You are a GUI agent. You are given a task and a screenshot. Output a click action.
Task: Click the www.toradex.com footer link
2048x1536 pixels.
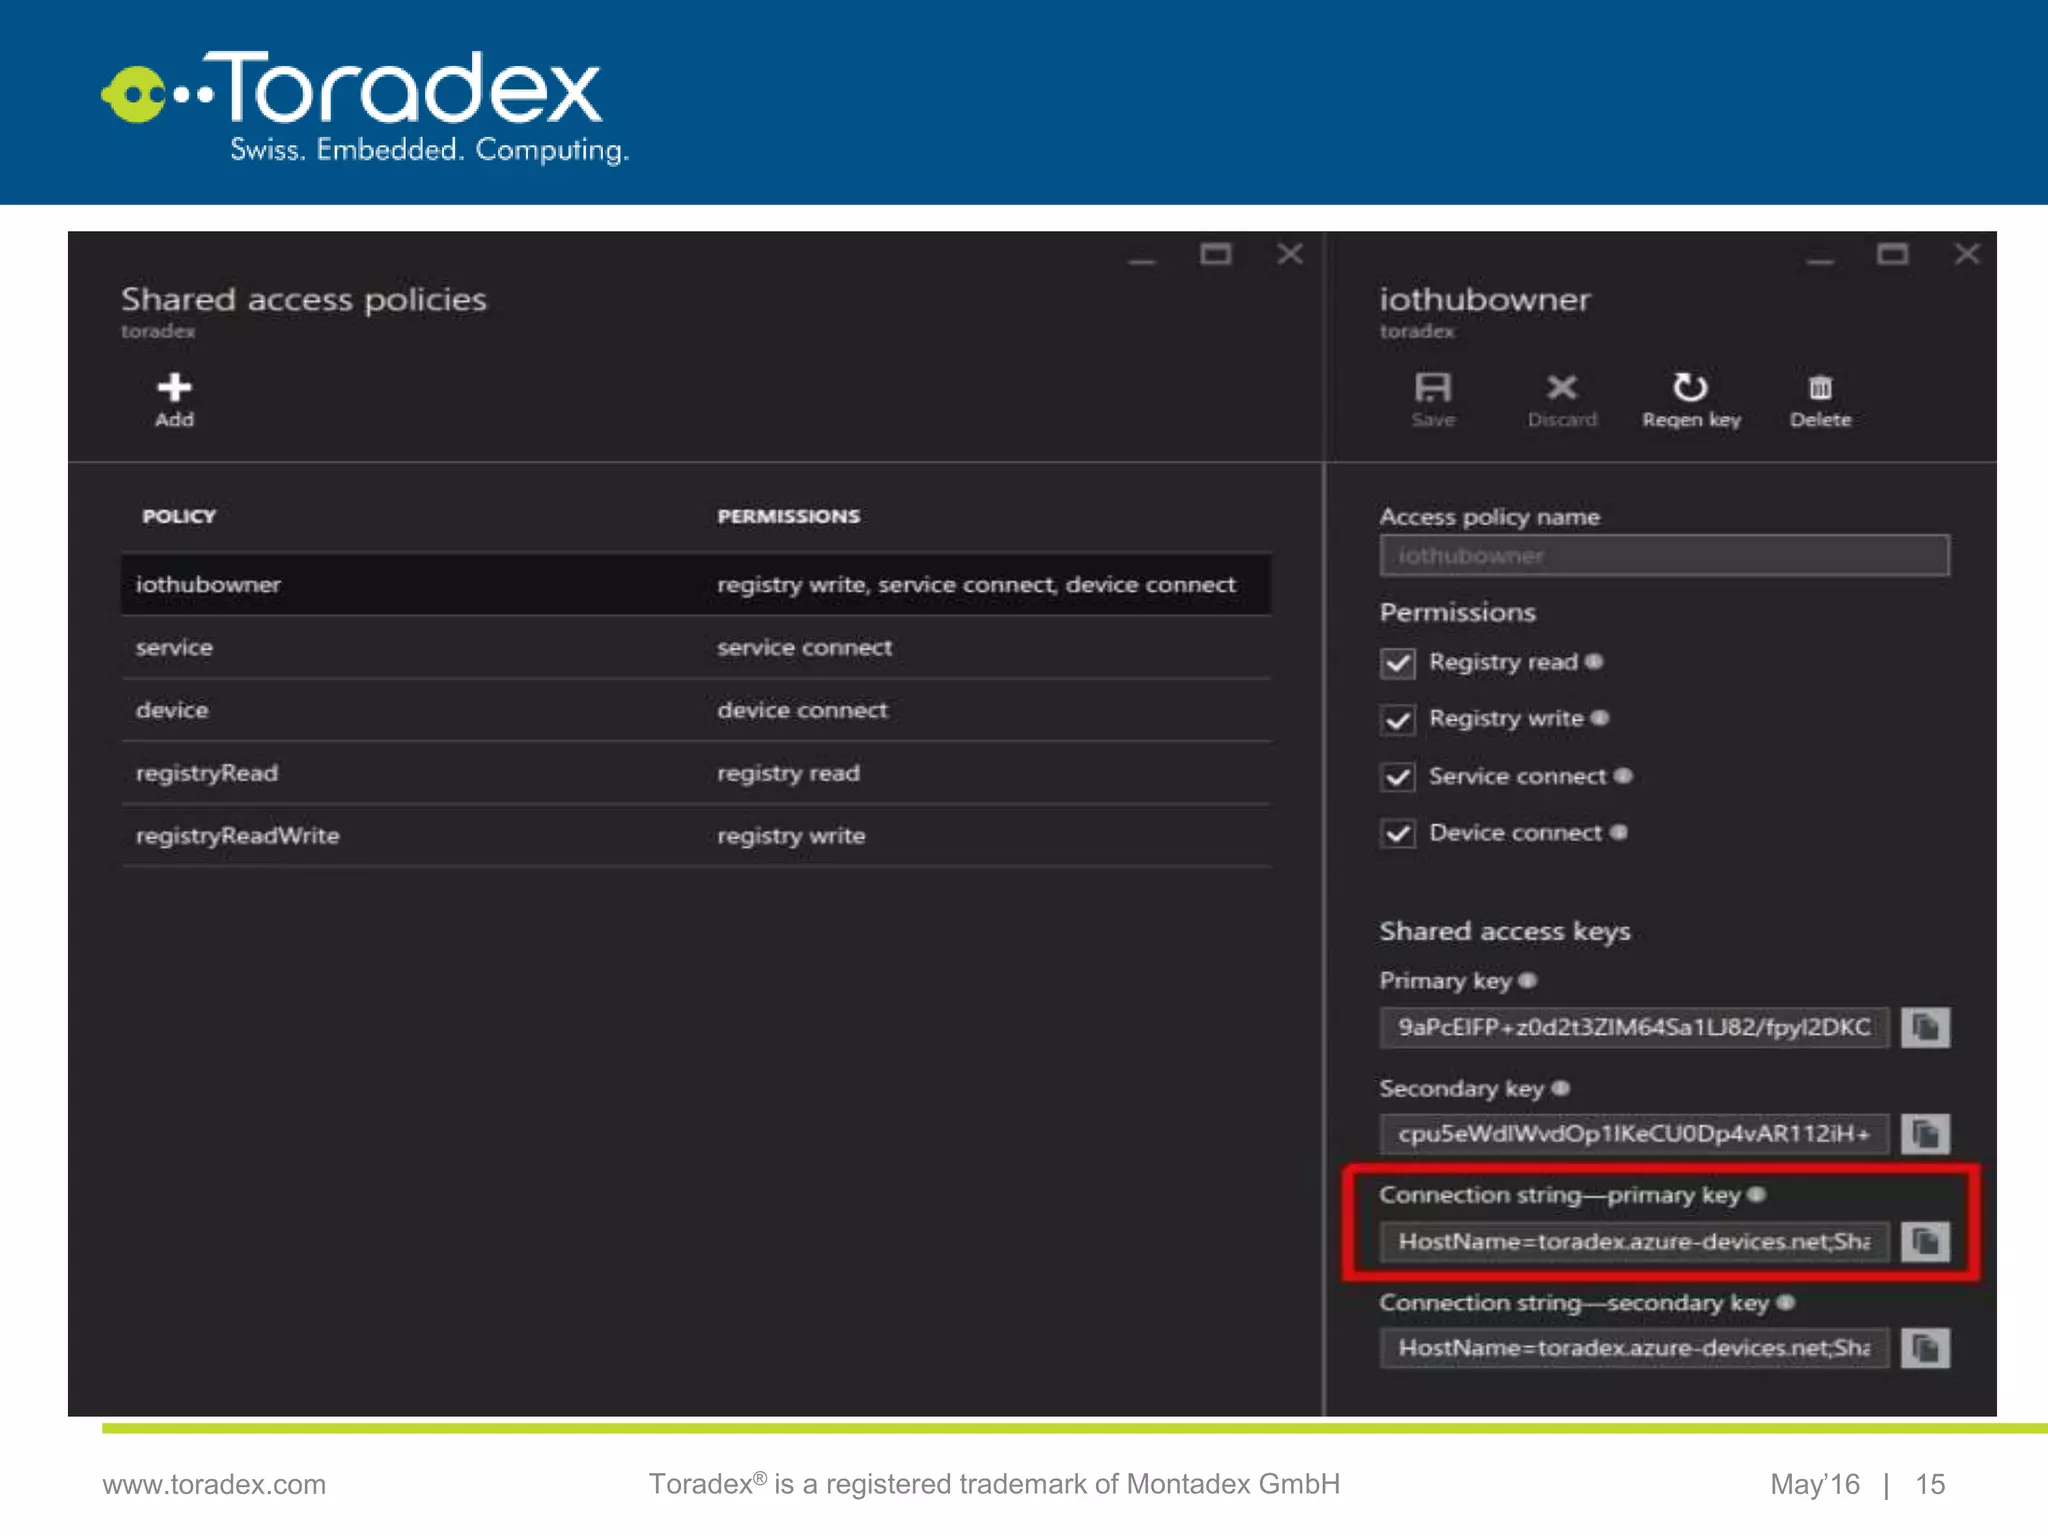point(214,1484)
